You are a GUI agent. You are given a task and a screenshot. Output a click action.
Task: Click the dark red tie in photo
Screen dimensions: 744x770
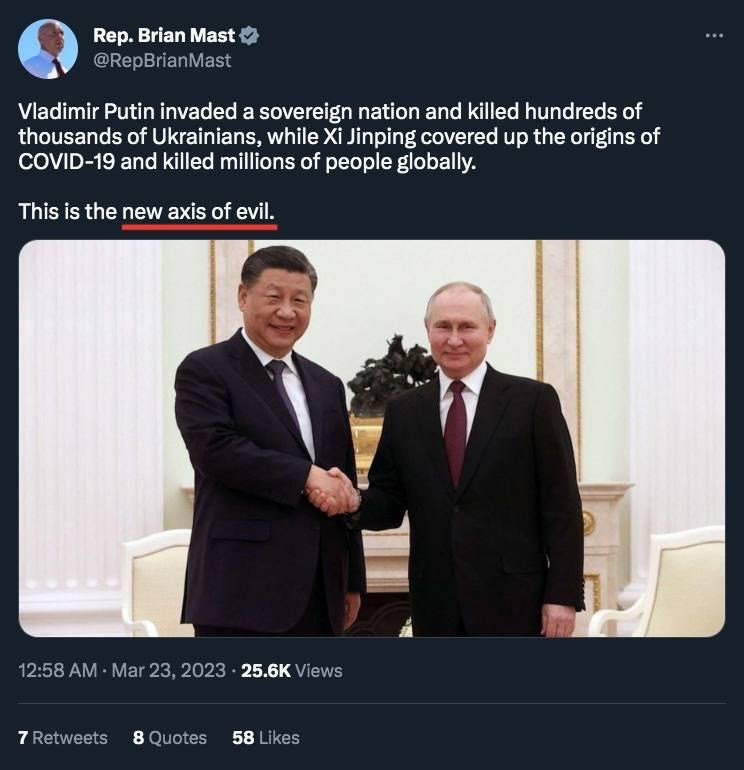(455, 432)
